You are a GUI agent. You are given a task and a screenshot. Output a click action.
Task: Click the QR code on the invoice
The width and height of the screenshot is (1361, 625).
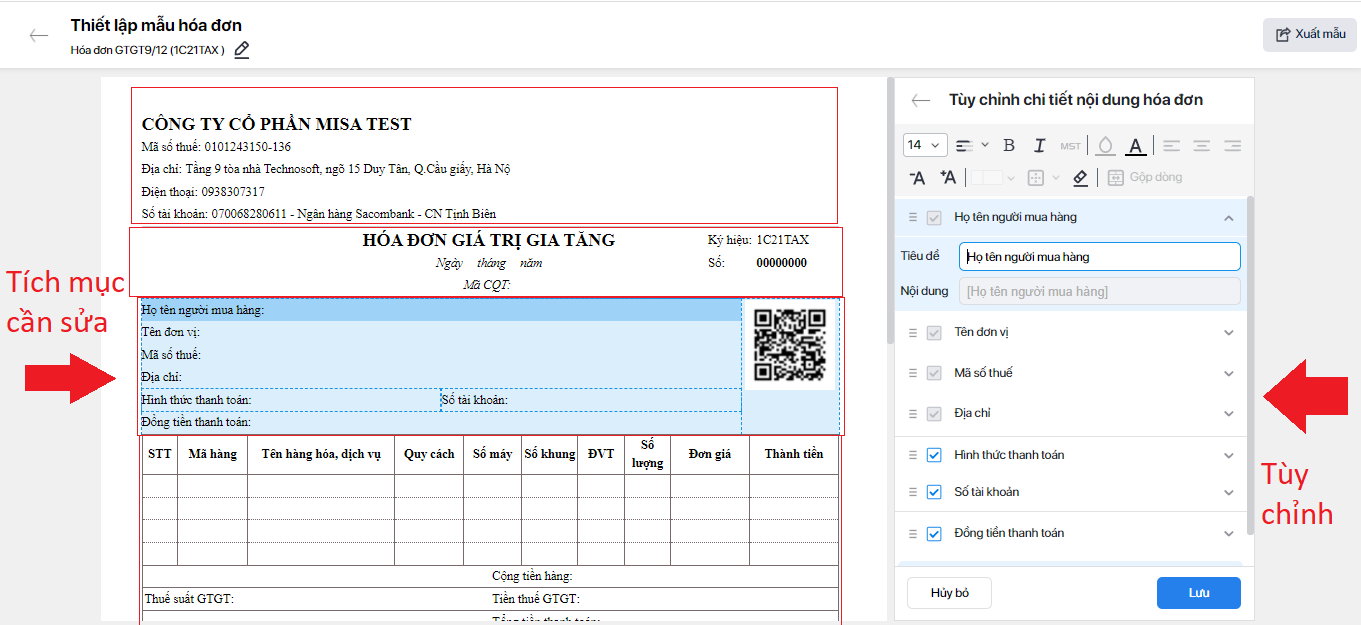[789, 345]
